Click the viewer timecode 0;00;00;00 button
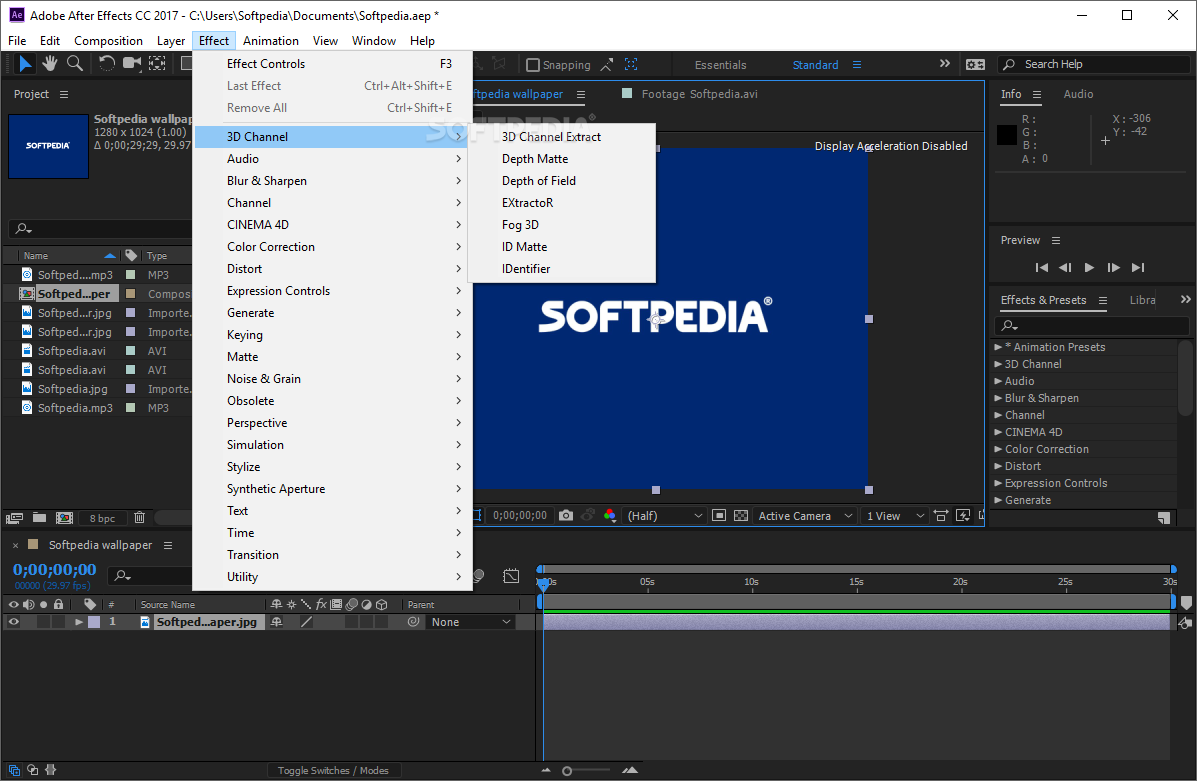Image resolution: width=1197 pixels, height=781 pixels. (x=520, y=516)
